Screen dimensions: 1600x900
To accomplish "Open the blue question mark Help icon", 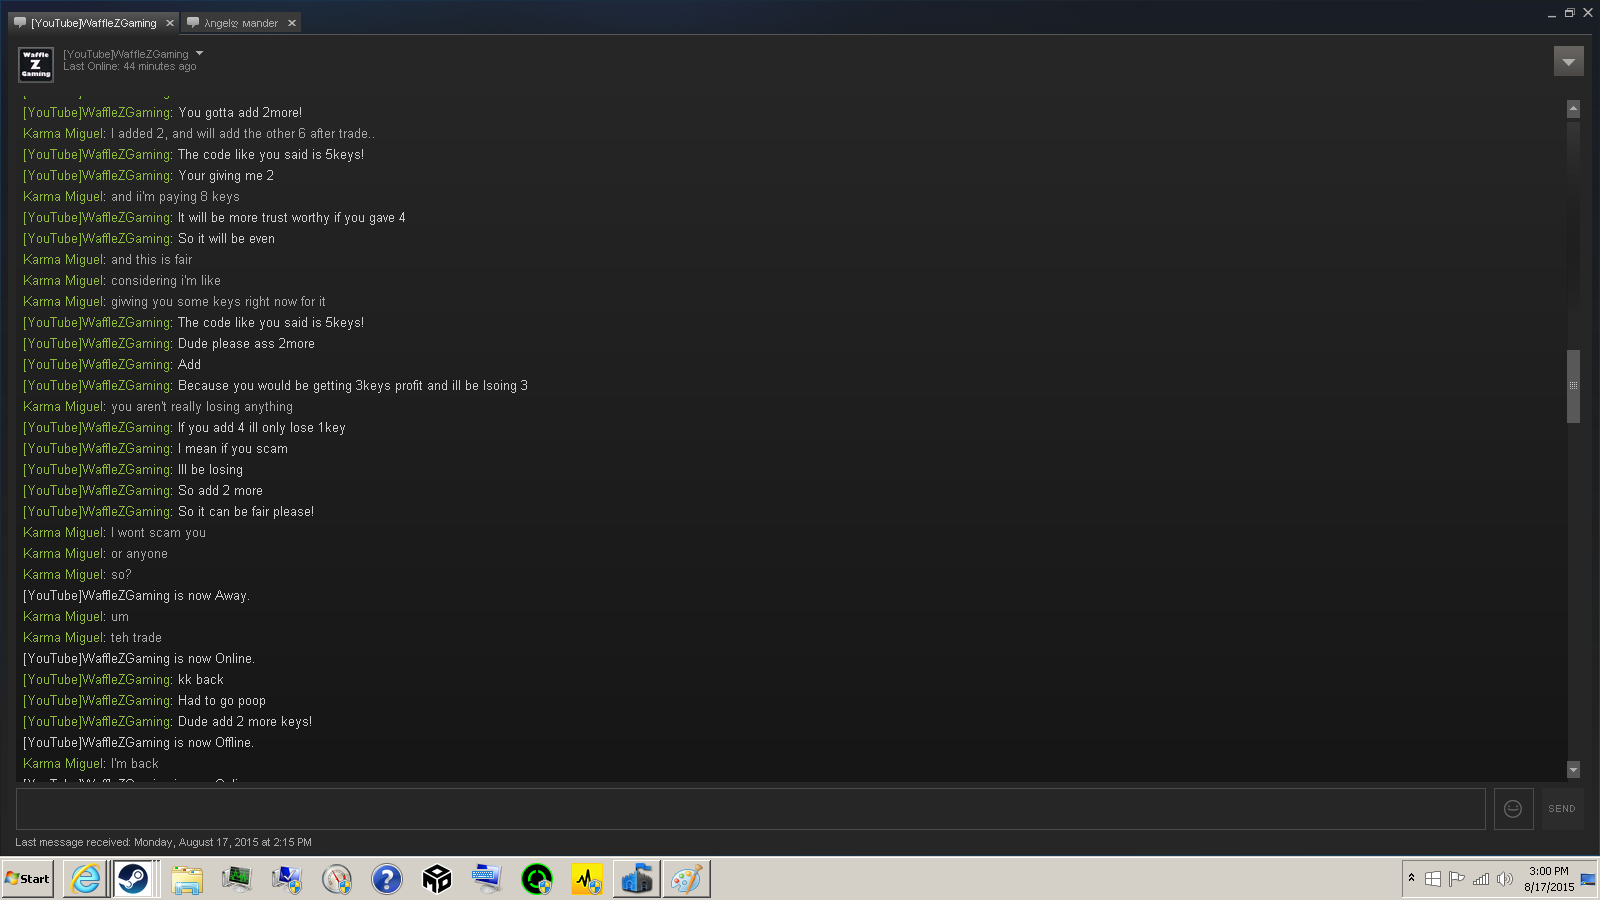I will (387, 879).
